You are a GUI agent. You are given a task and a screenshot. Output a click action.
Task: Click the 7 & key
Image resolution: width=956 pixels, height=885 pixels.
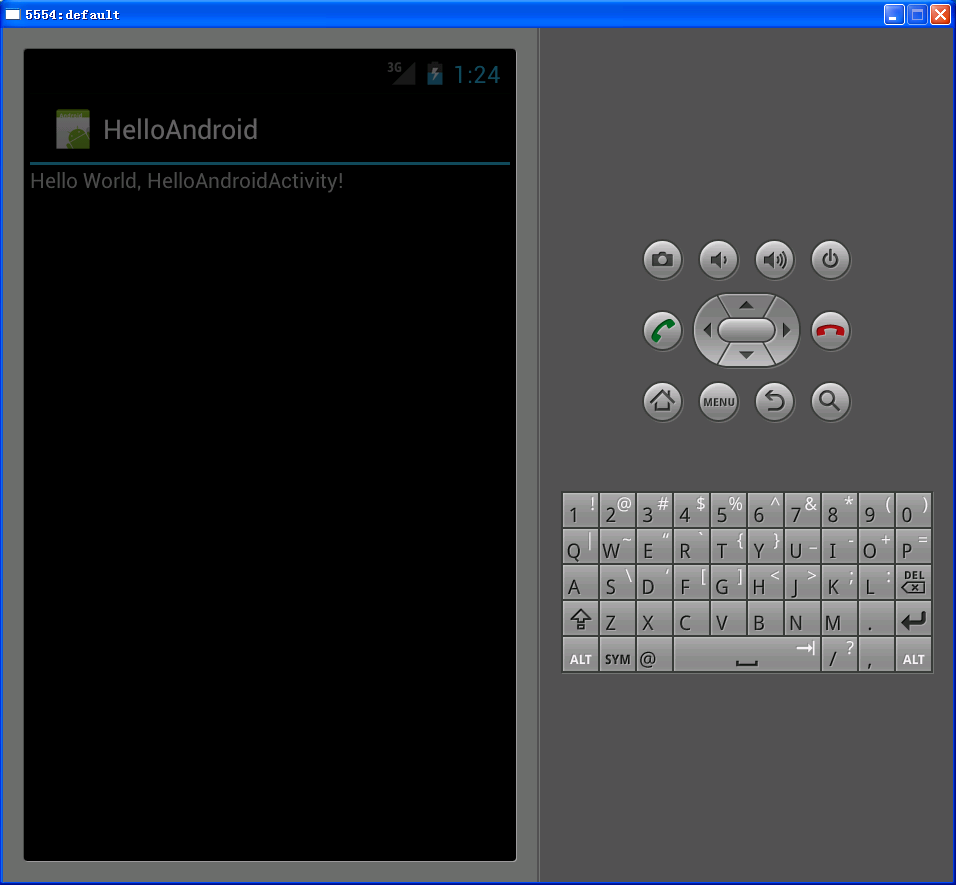(802, 510)
